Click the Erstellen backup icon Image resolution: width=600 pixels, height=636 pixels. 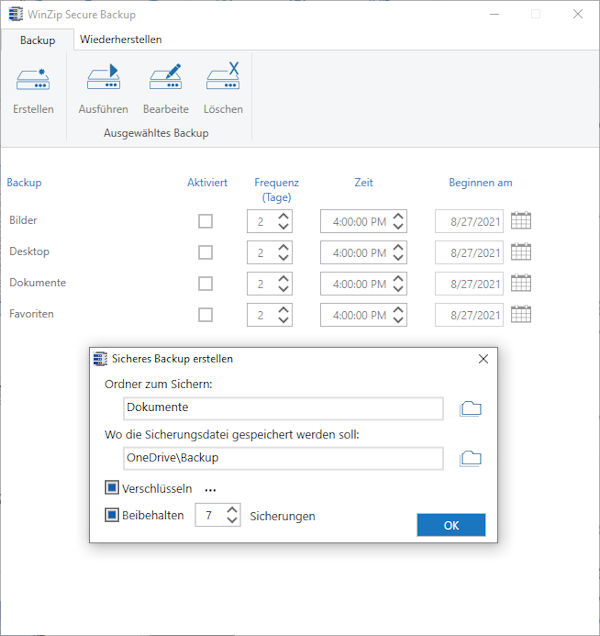point(33,79)
